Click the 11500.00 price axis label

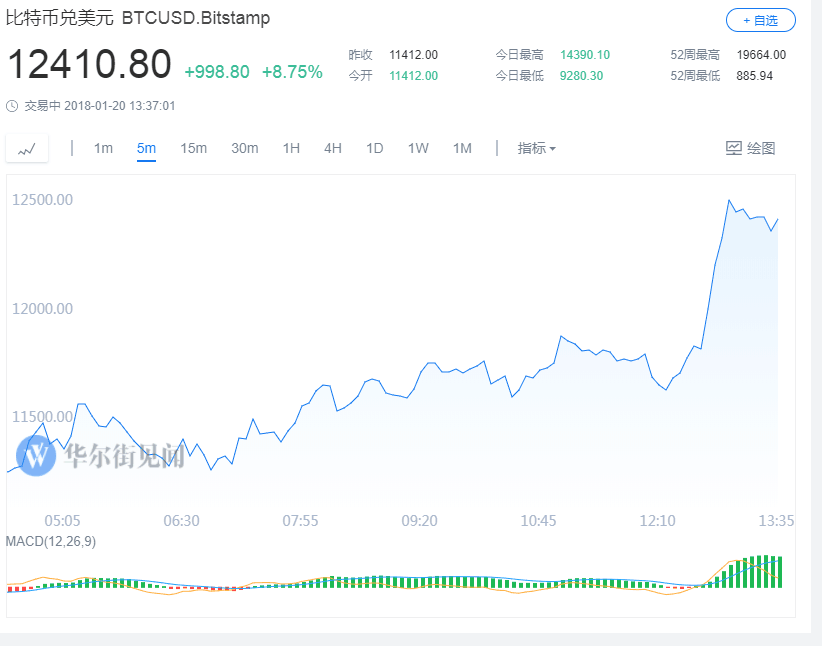pos(42,417)
